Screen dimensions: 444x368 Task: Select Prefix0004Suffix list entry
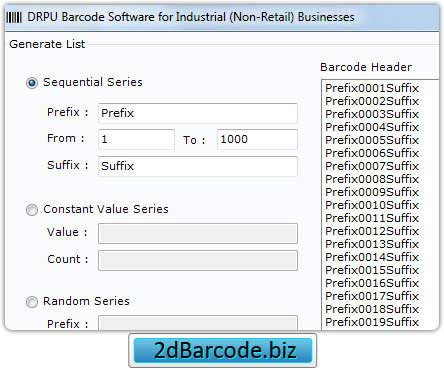point(372,127)
